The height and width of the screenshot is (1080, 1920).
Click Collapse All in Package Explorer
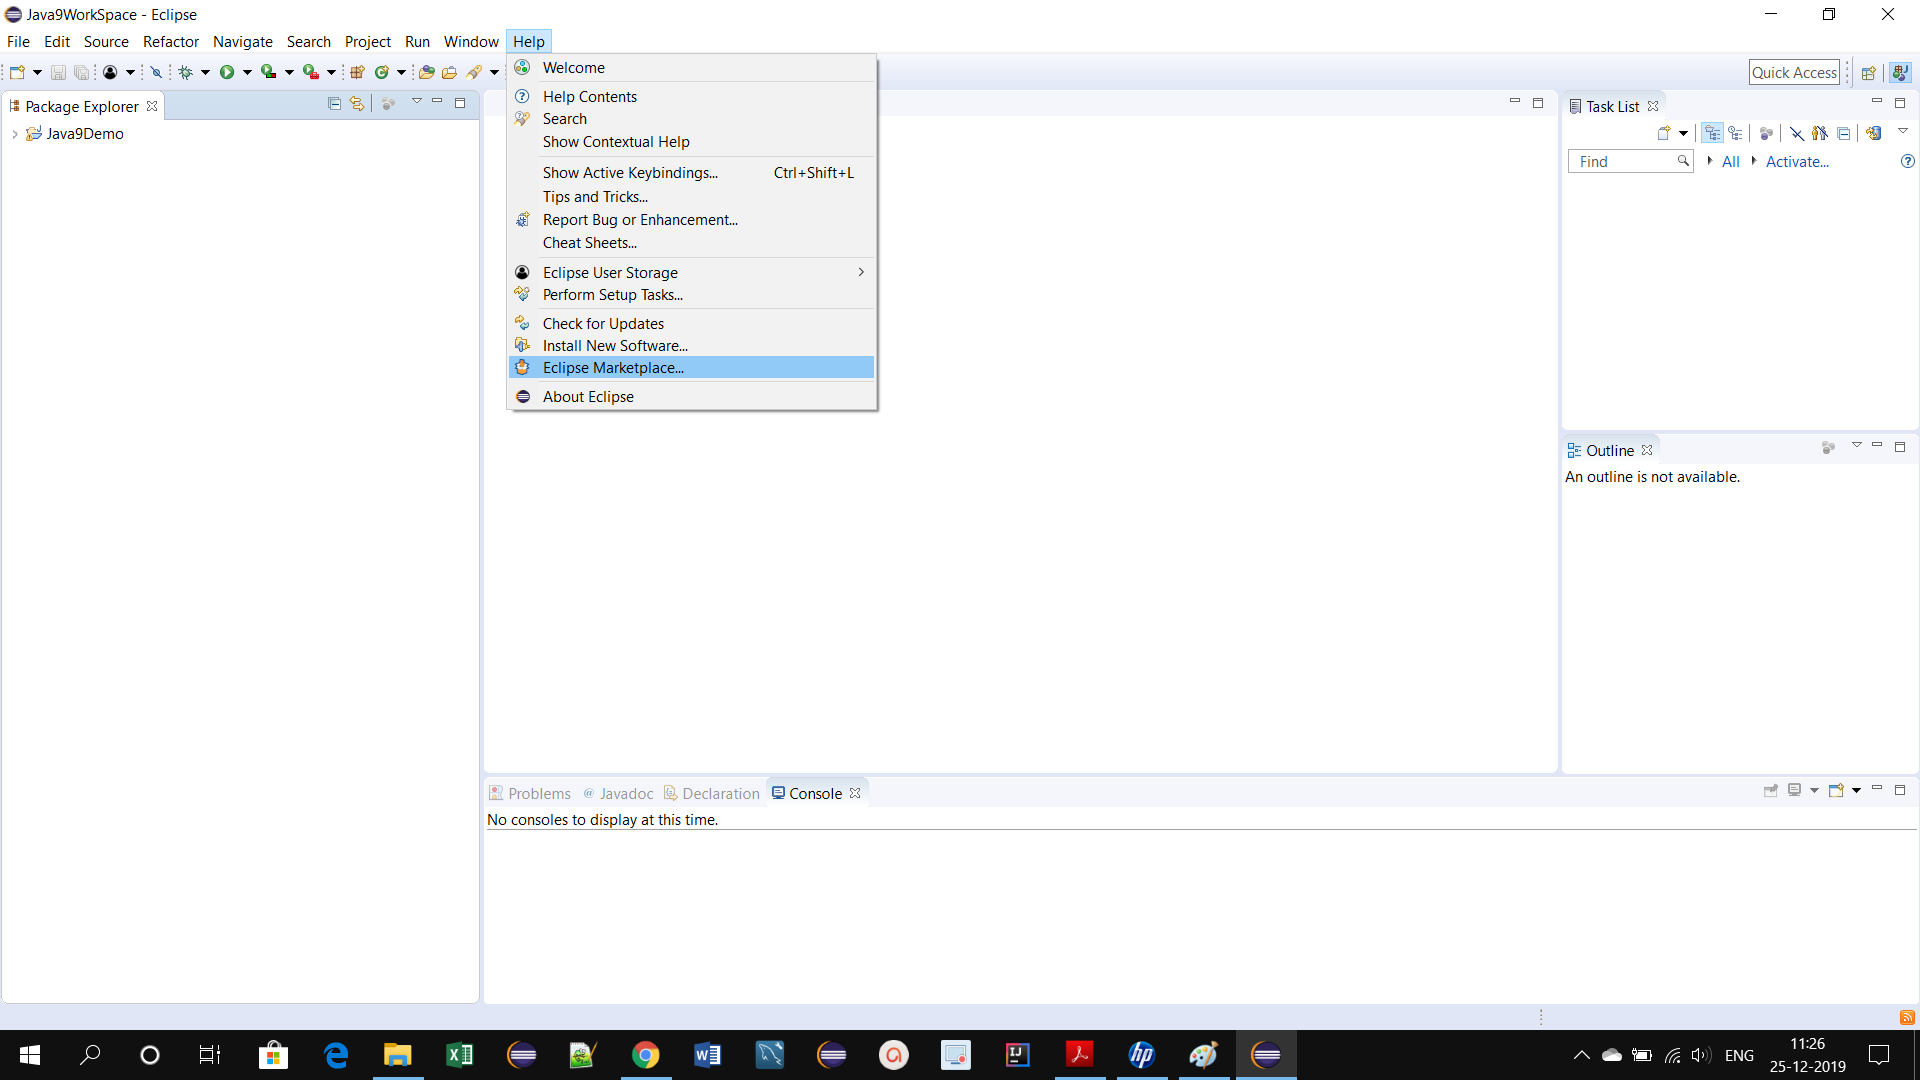[x=334, y=104]
